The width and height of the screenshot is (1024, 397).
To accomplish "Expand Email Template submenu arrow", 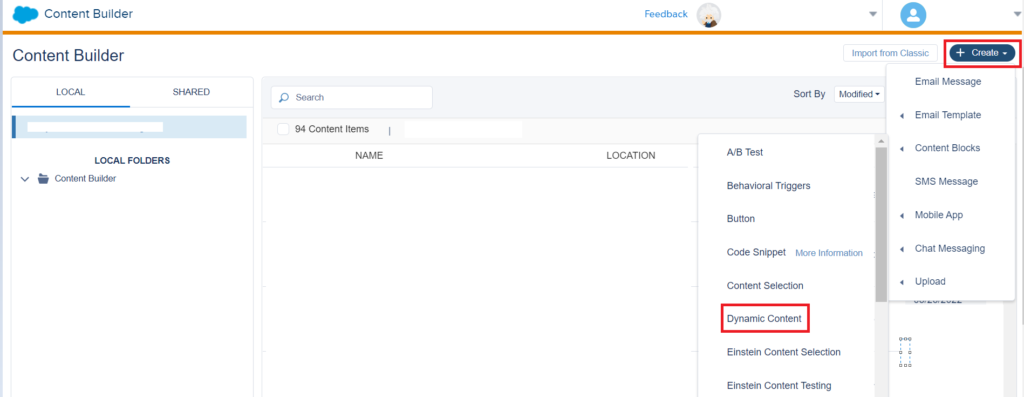I will (902, 116).
